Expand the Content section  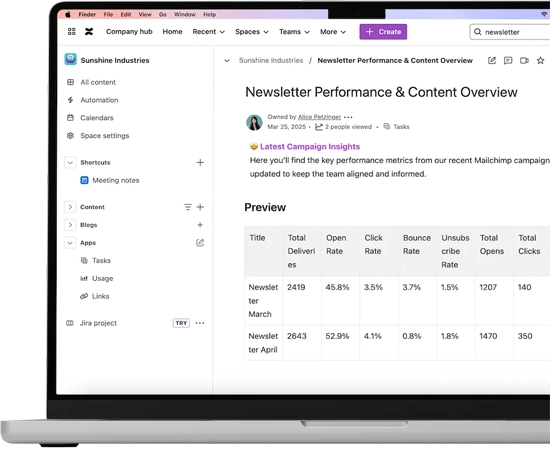pyautogui.click(x=70, y=207)
